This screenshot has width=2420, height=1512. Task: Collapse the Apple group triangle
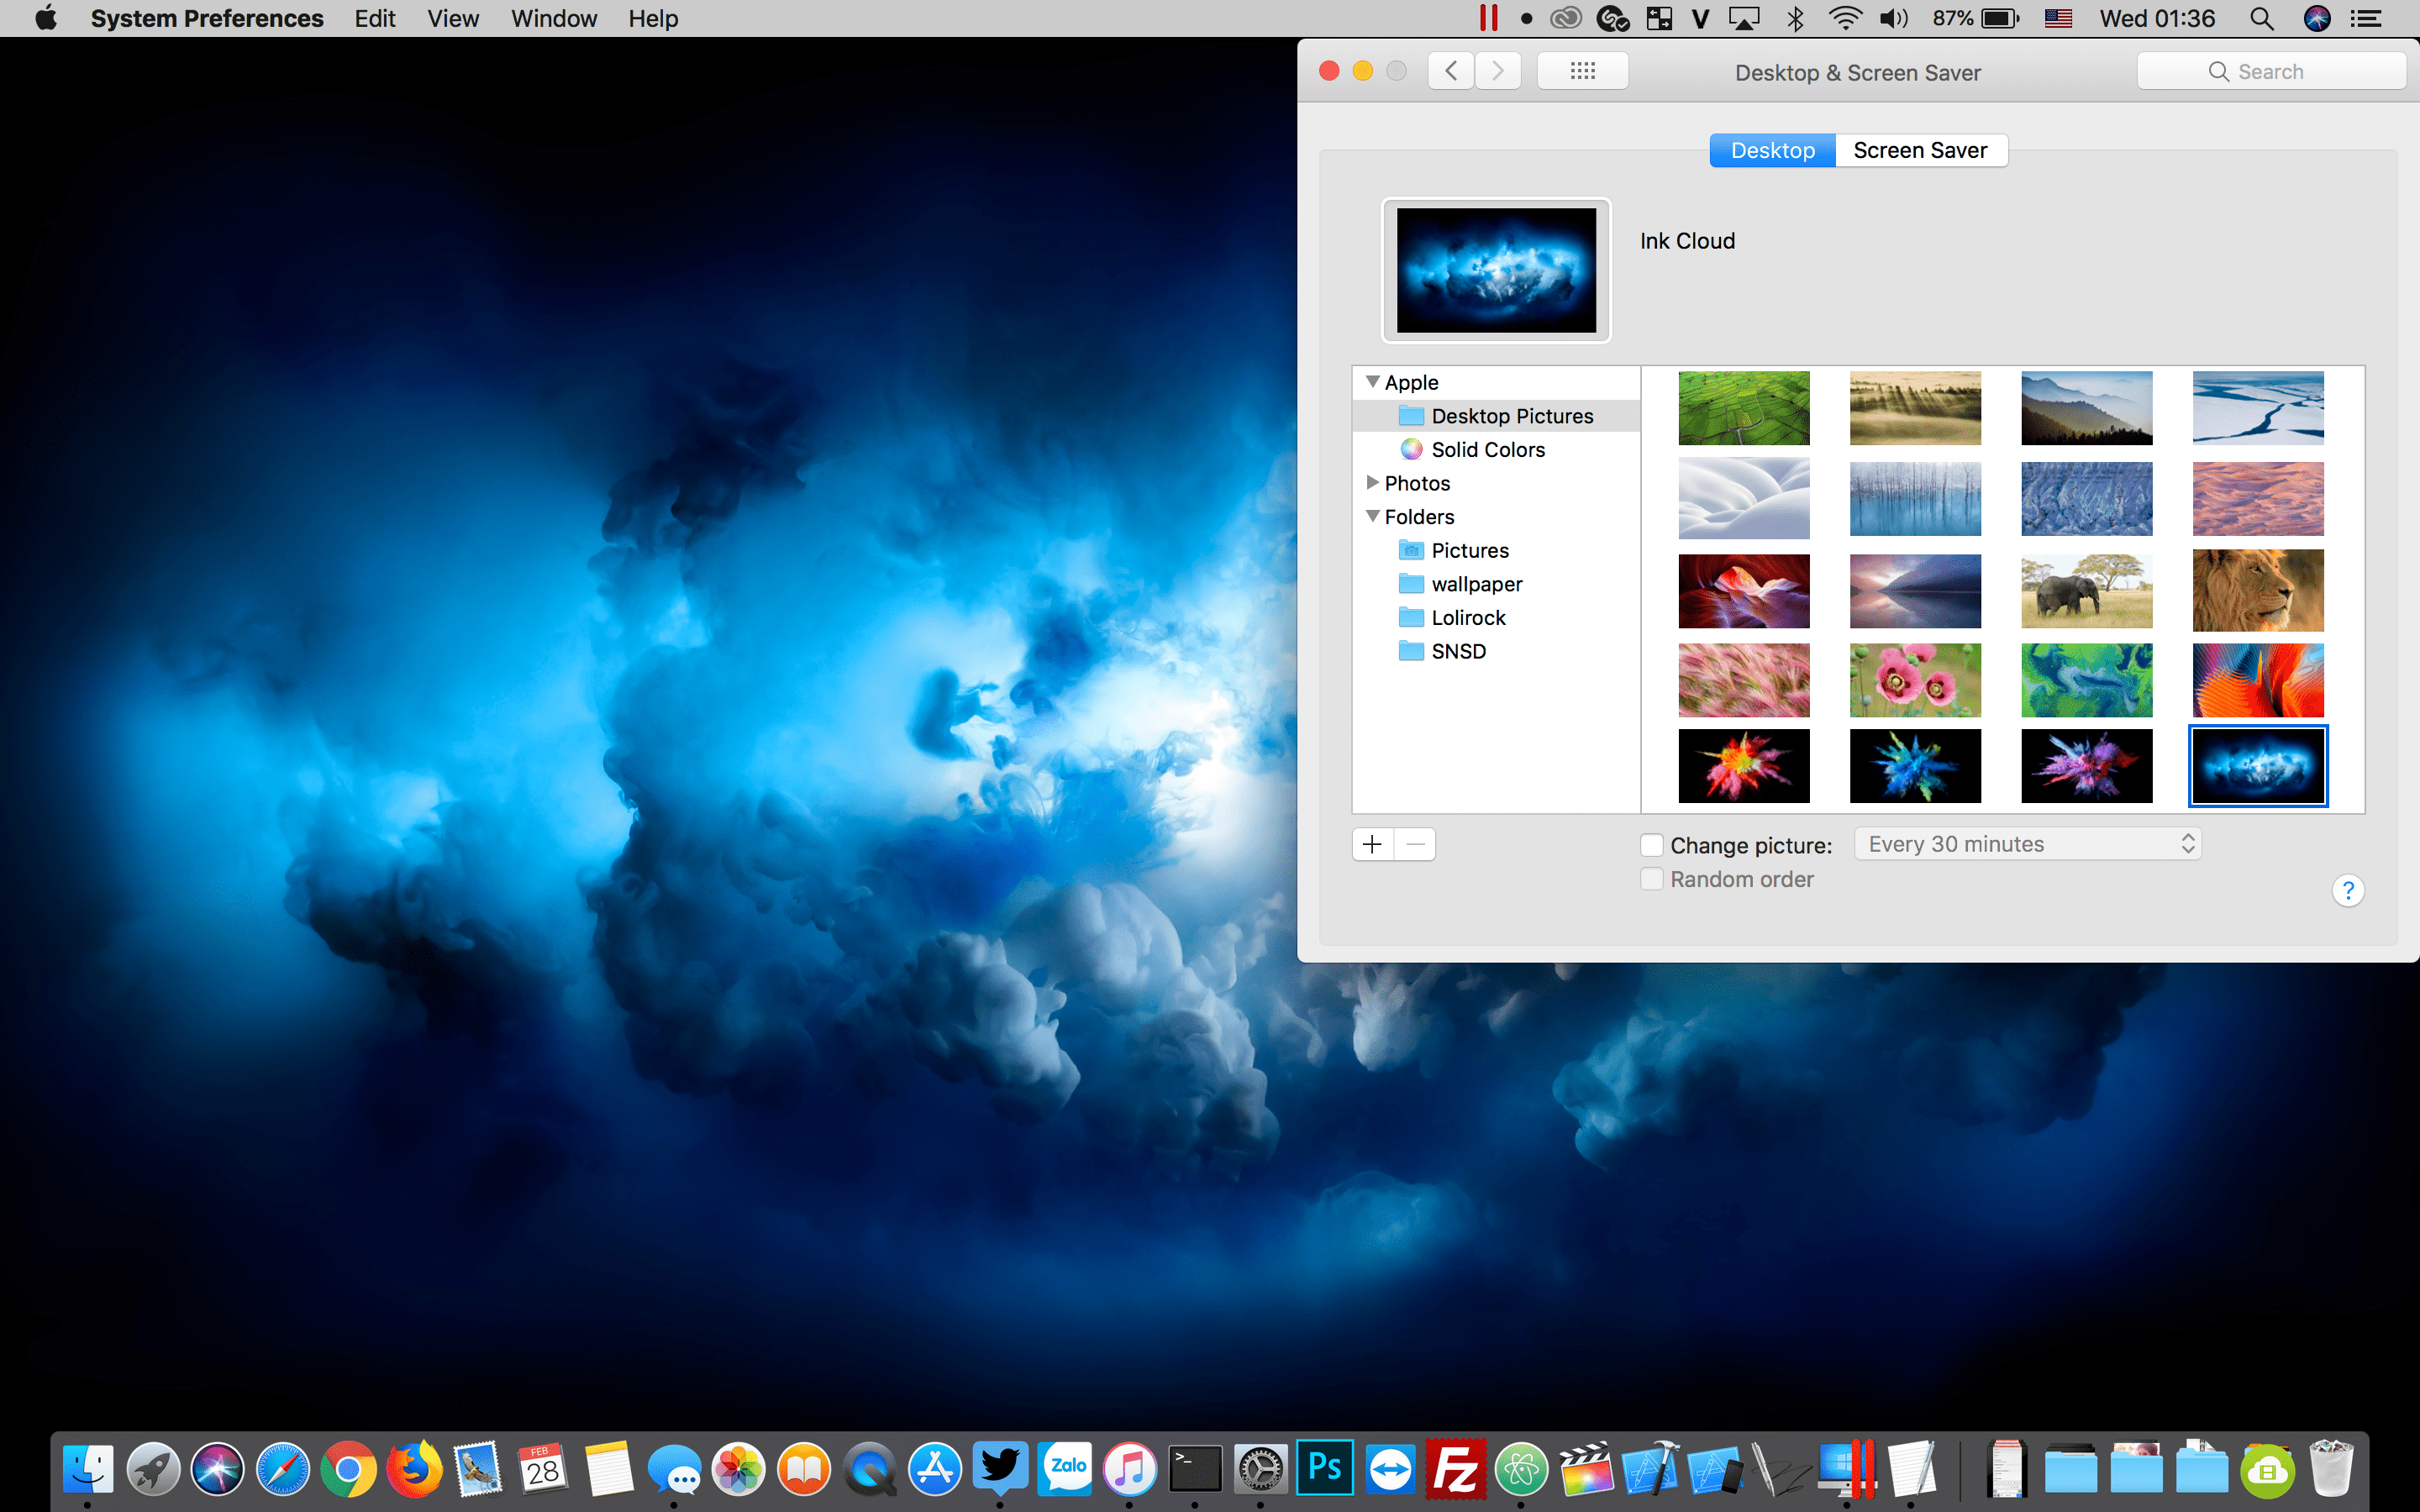tap(1373, 382)
